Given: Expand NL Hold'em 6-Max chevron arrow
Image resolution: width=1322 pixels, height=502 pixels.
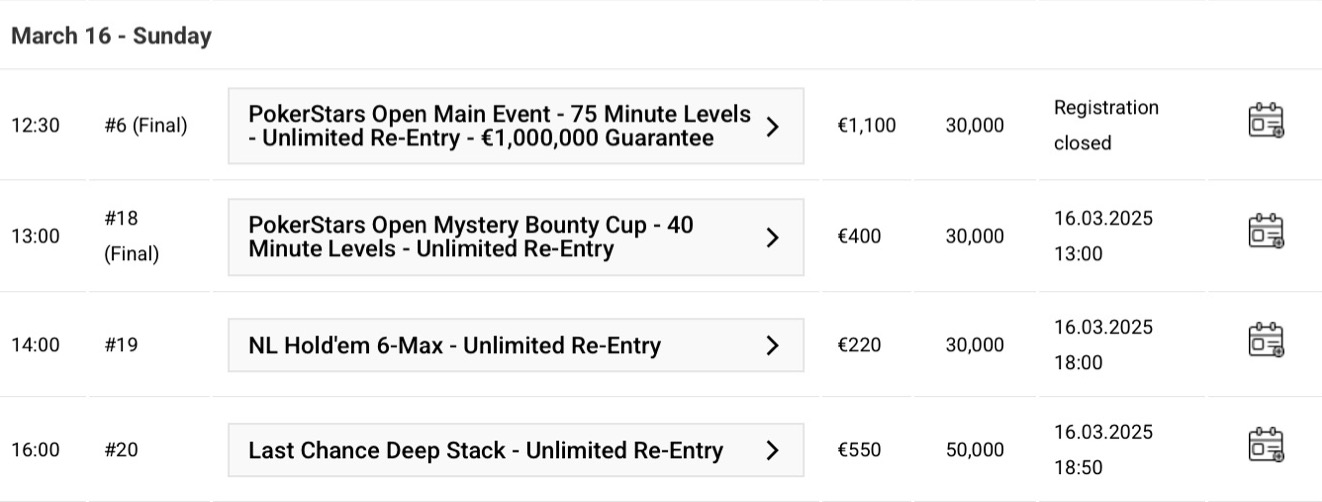Looking at the screenshot, I should pyautogui.click(x=772, y=345).
